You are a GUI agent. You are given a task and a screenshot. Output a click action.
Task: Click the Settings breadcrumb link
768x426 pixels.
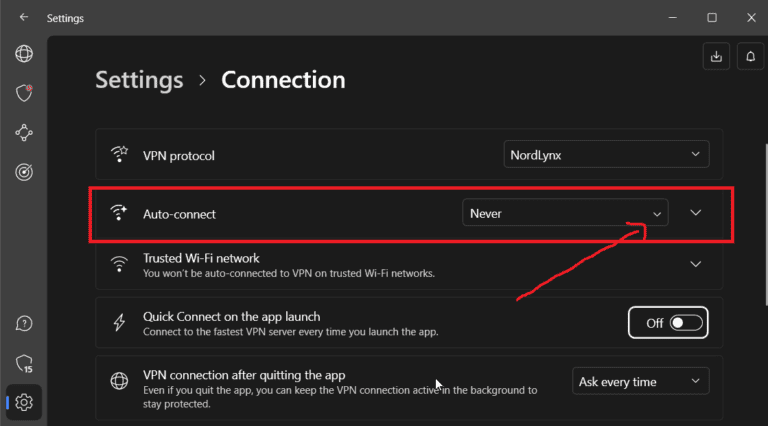139,80
